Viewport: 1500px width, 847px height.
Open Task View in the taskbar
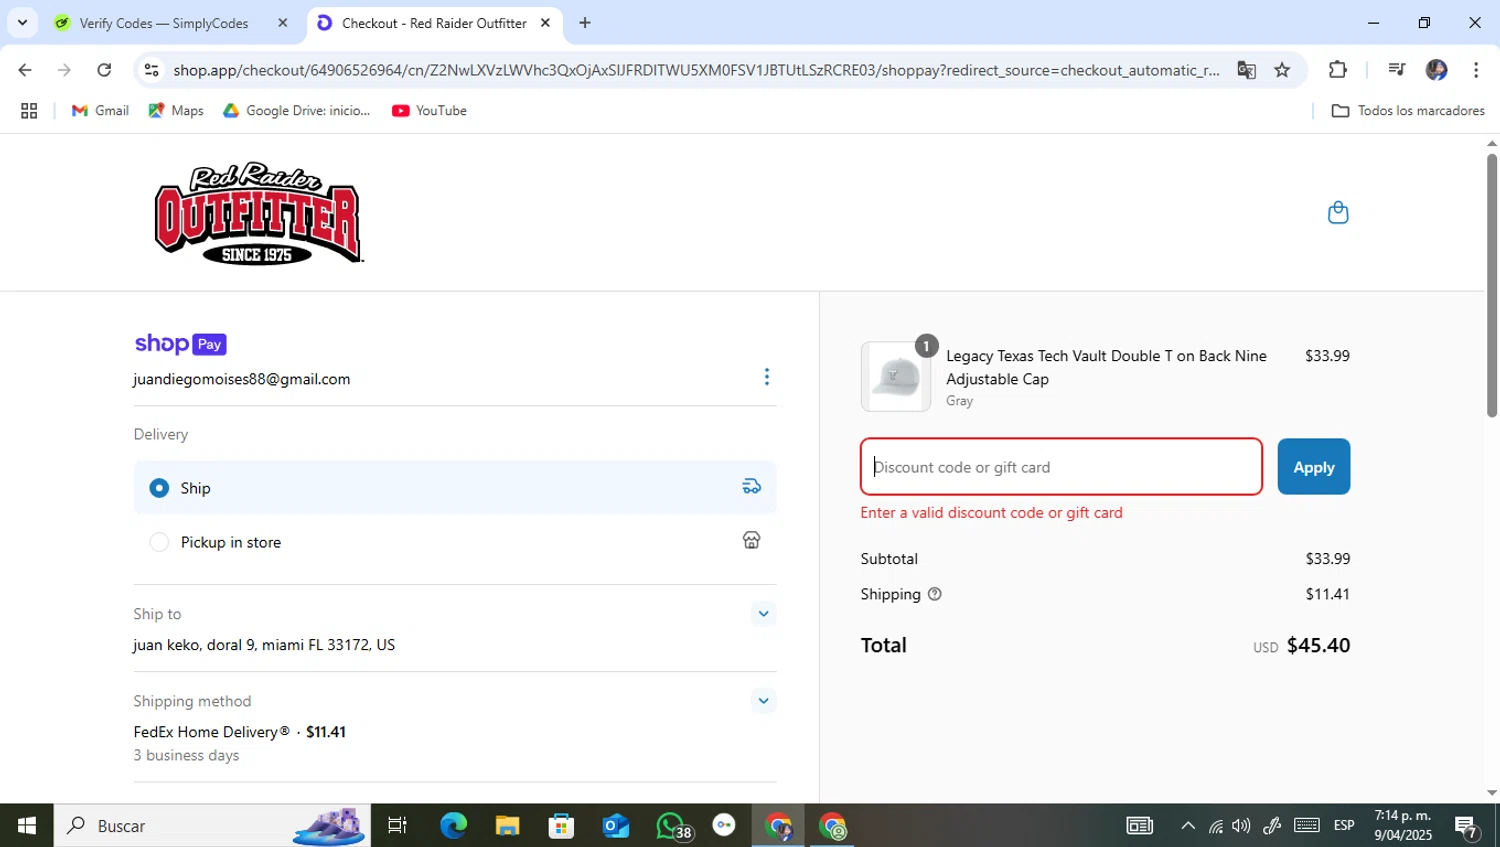397,826
